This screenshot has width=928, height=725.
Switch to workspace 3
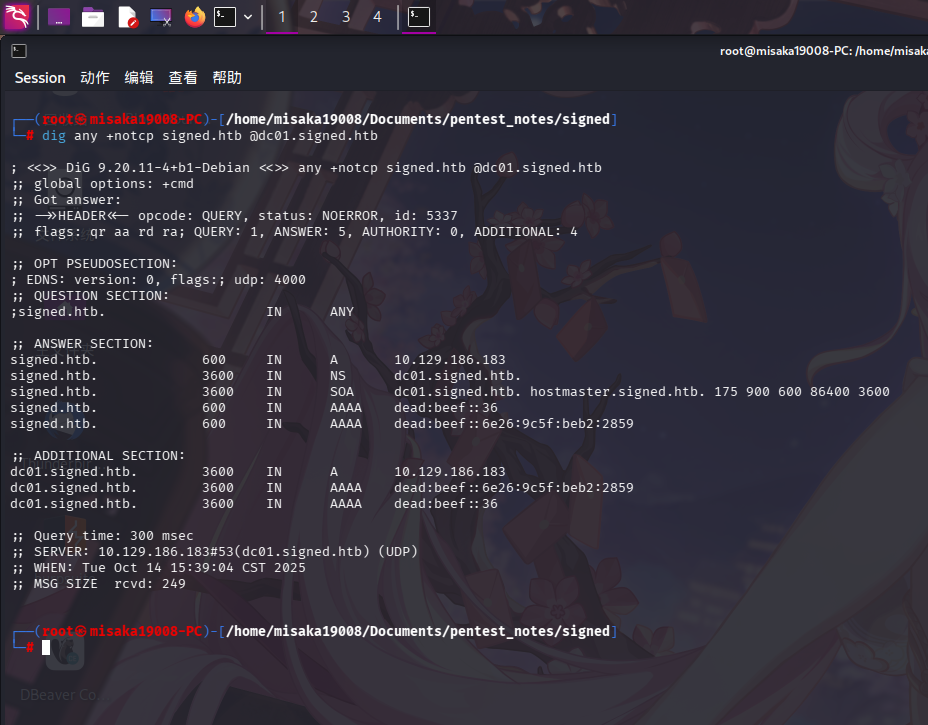[346, 17]
